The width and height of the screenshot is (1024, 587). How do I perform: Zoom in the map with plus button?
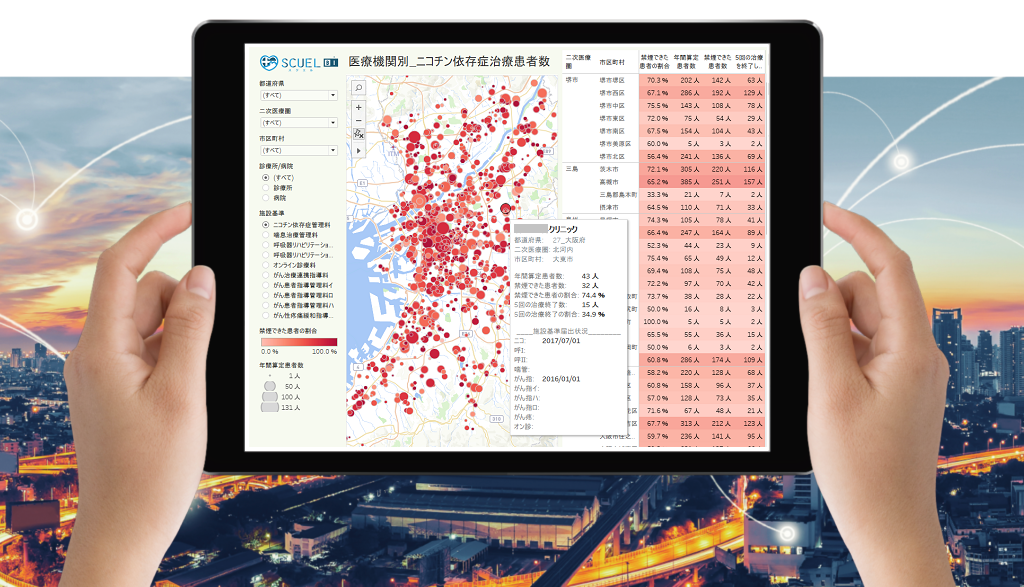click(x=358, y=107)
